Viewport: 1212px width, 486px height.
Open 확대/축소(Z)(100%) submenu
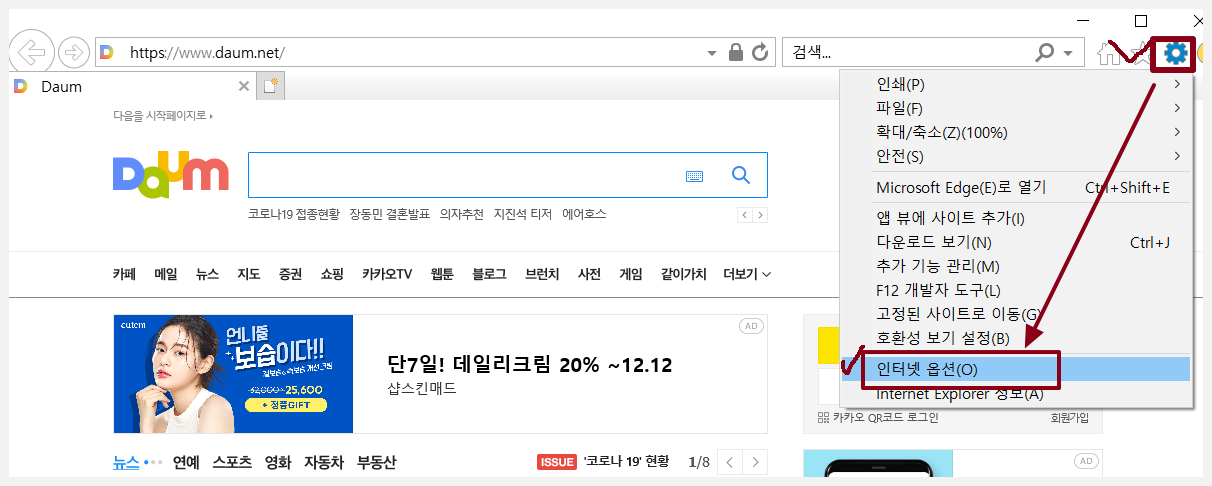point(1178,132)
